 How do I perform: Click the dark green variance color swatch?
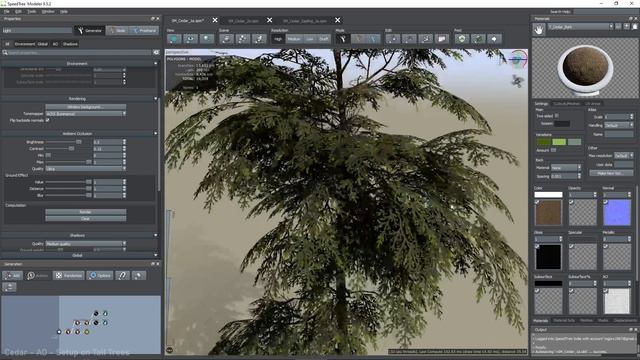[543, 142]
